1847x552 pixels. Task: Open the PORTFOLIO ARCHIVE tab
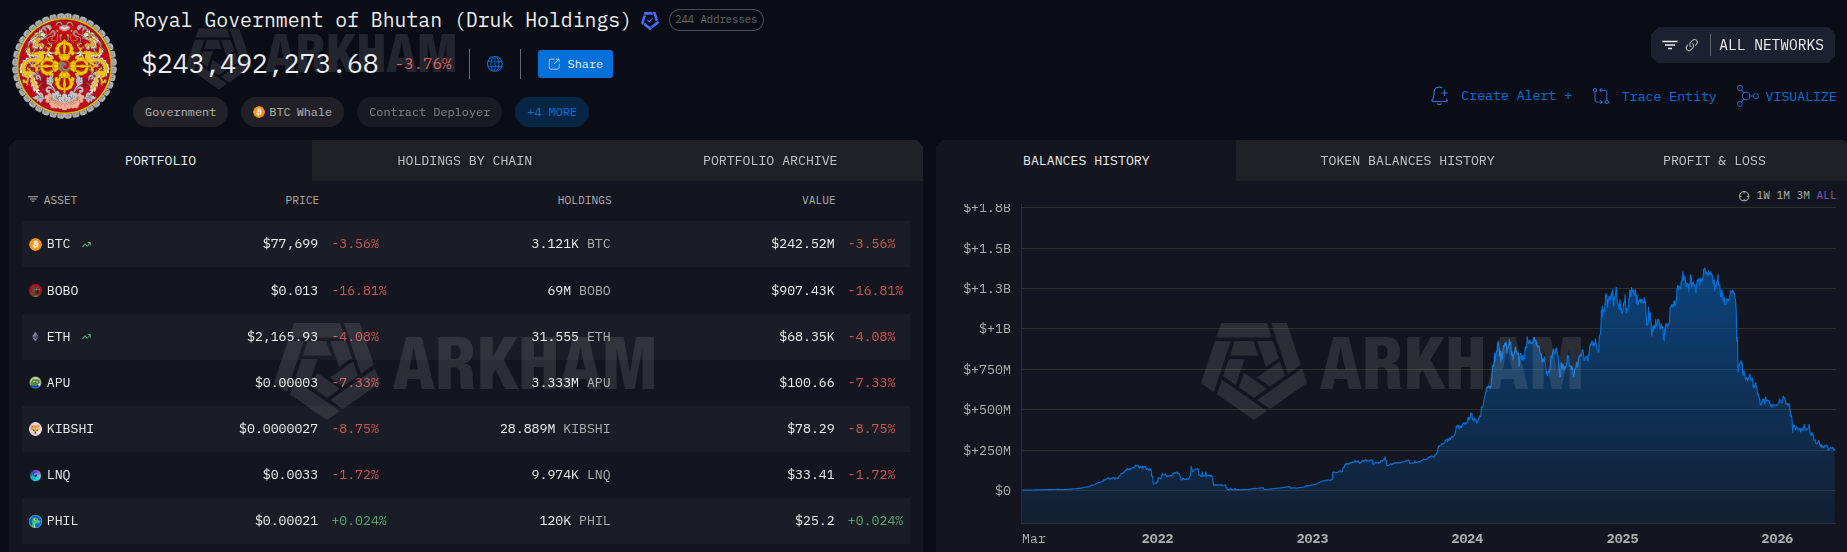tap(770, 161)
